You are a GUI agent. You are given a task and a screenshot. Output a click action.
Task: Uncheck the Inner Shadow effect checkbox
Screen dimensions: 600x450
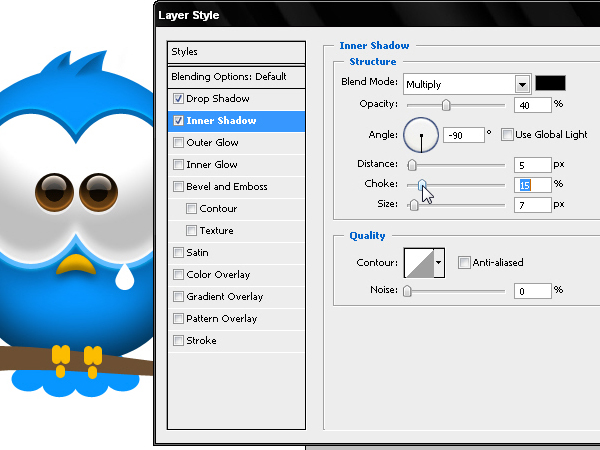178,121
